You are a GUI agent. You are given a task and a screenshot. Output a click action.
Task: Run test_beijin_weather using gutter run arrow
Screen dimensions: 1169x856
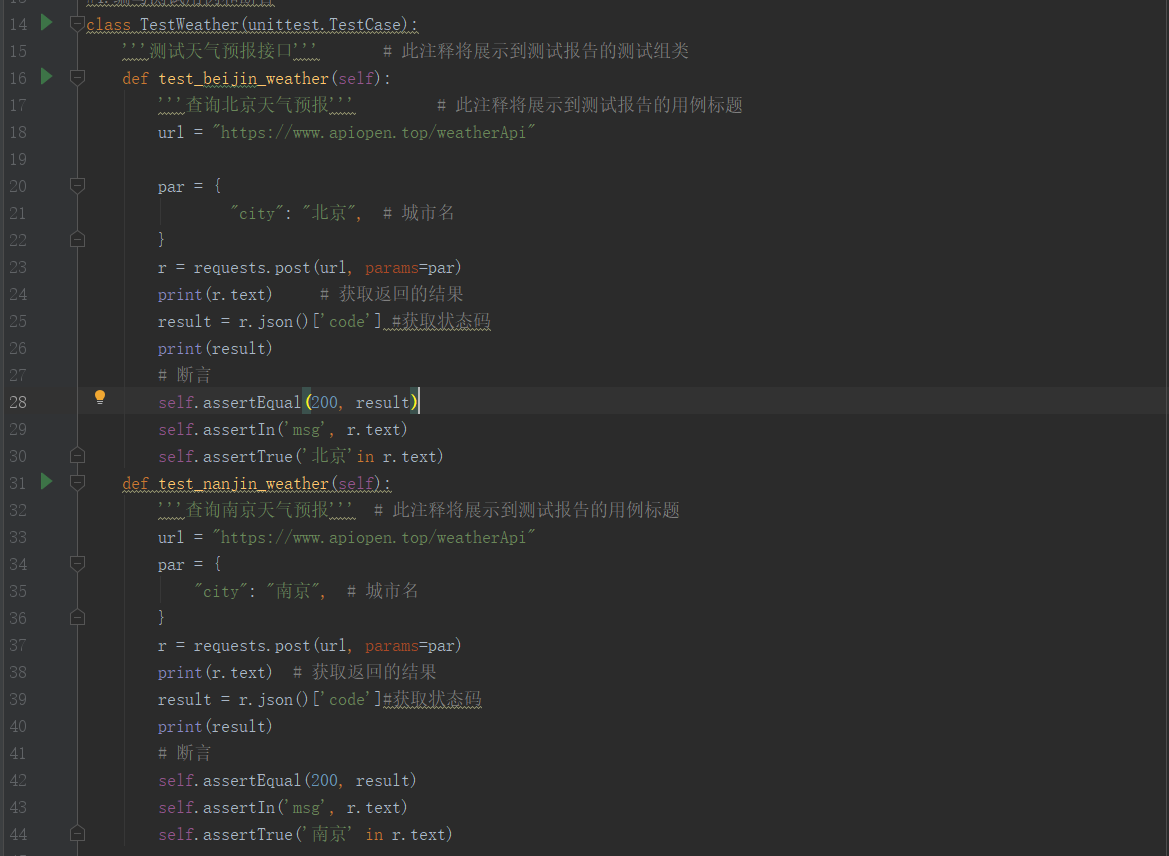(x=46, y=76)
